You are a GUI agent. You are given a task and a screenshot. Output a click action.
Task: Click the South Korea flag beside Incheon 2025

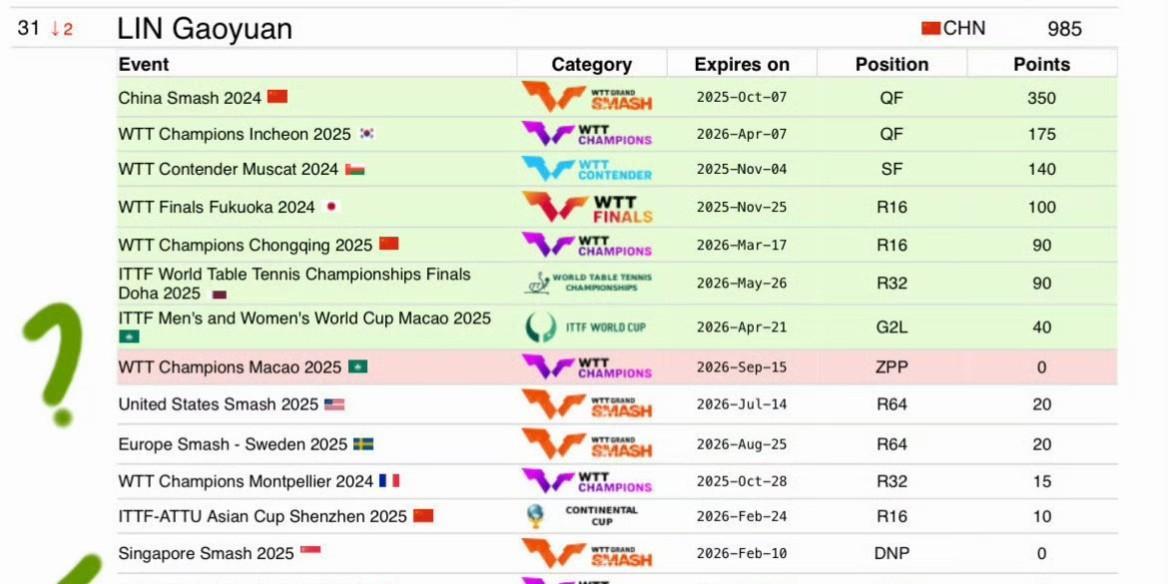[366, 134]
